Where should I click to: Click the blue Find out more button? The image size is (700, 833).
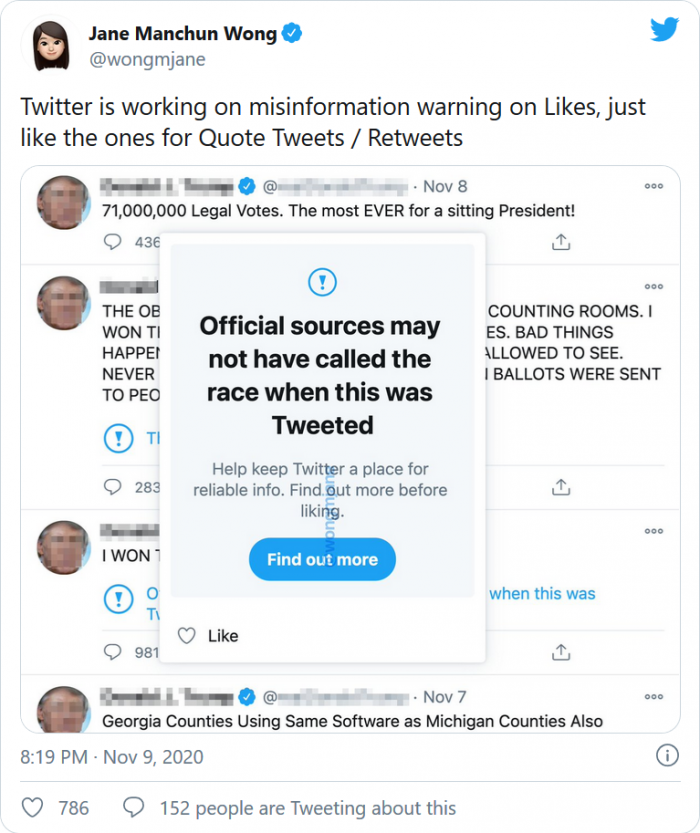[322, 560]
